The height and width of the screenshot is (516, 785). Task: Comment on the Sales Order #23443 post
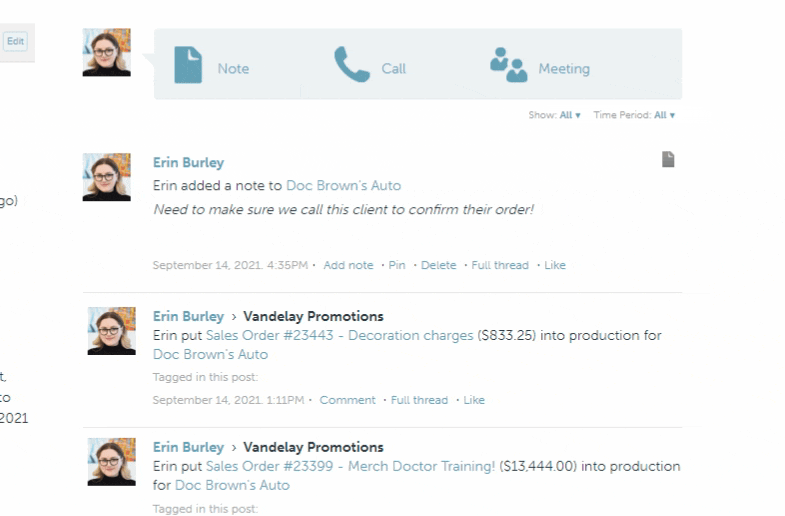347,400
